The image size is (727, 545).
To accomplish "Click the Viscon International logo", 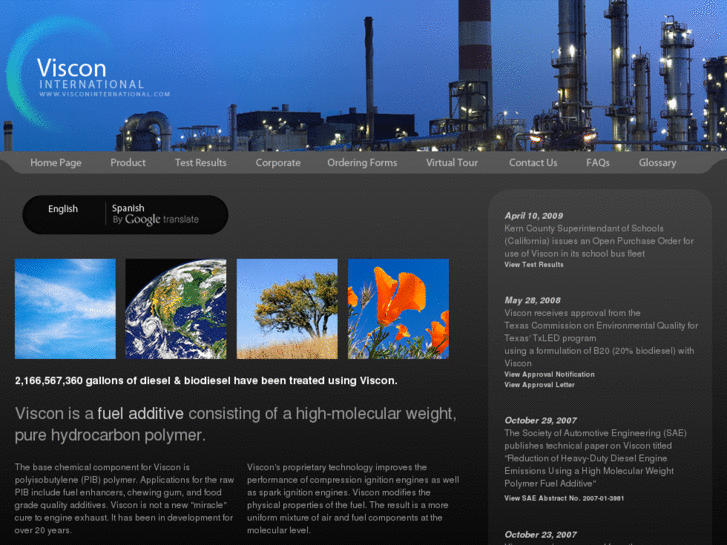I will click(x=88, y=74).
